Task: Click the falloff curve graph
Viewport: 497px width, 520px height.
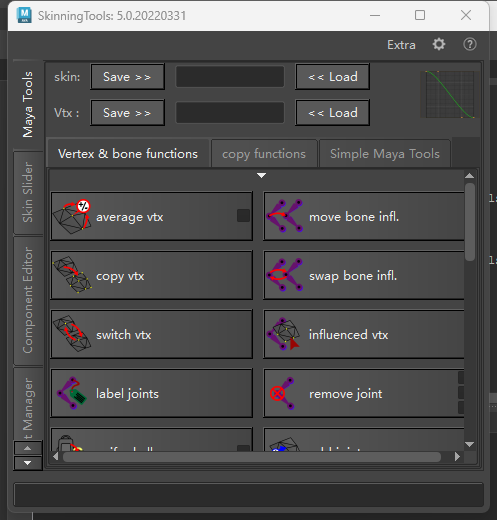Action: tap(450, 94)
